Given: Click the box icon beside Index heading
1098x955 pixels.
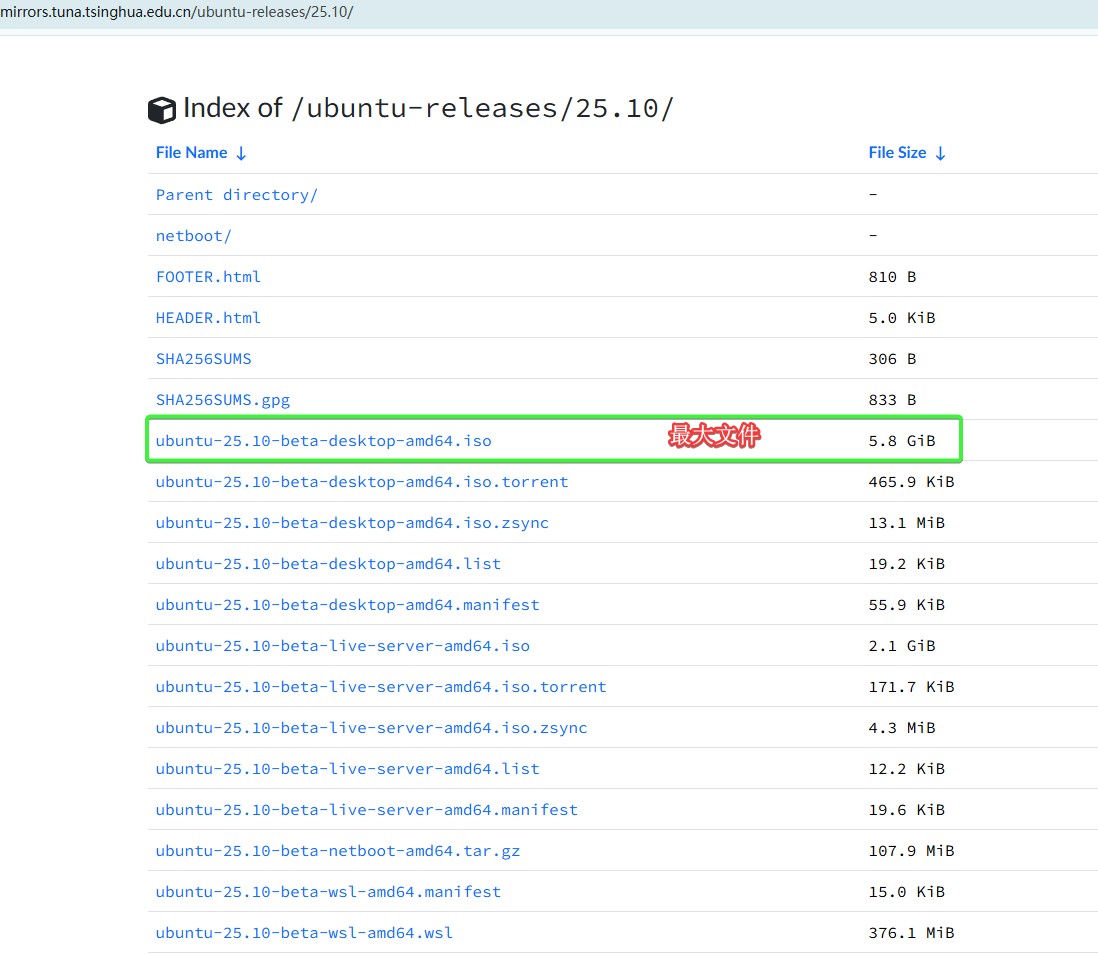Looking at the screenshot, I should (161, 110).
